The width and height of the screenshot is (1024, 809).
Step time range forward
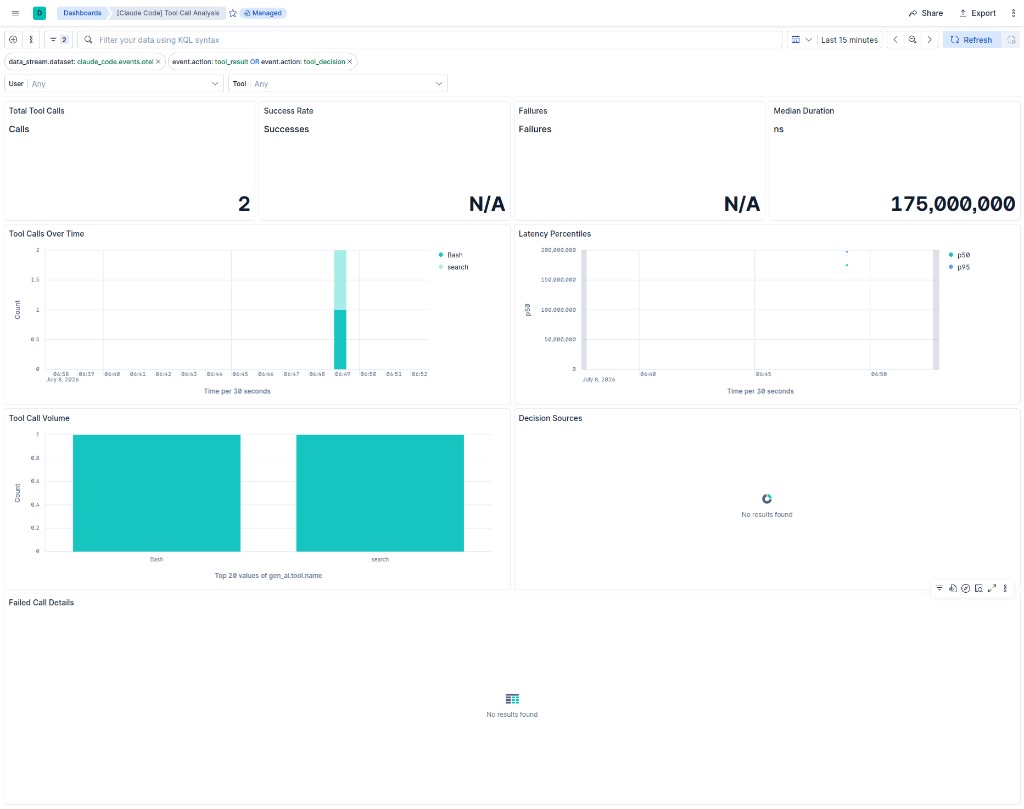click(x=929, y=40)
